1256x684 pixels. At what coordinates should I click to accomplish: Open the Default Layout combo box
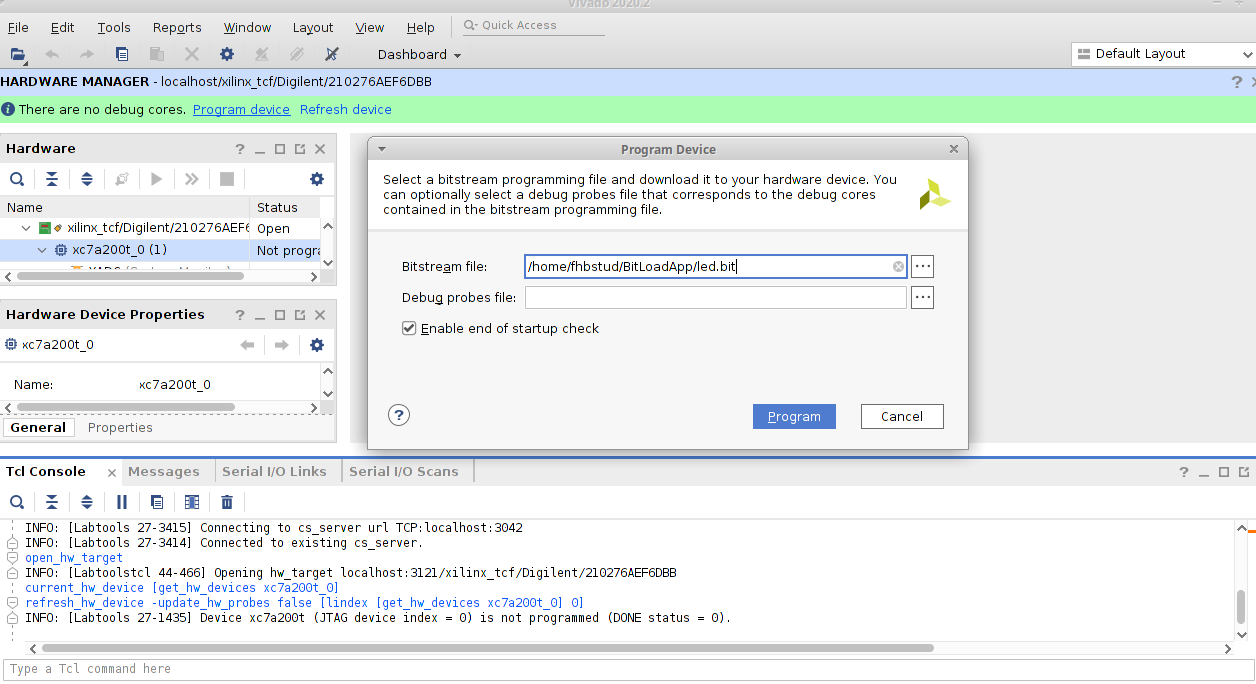click(1162, 54)
